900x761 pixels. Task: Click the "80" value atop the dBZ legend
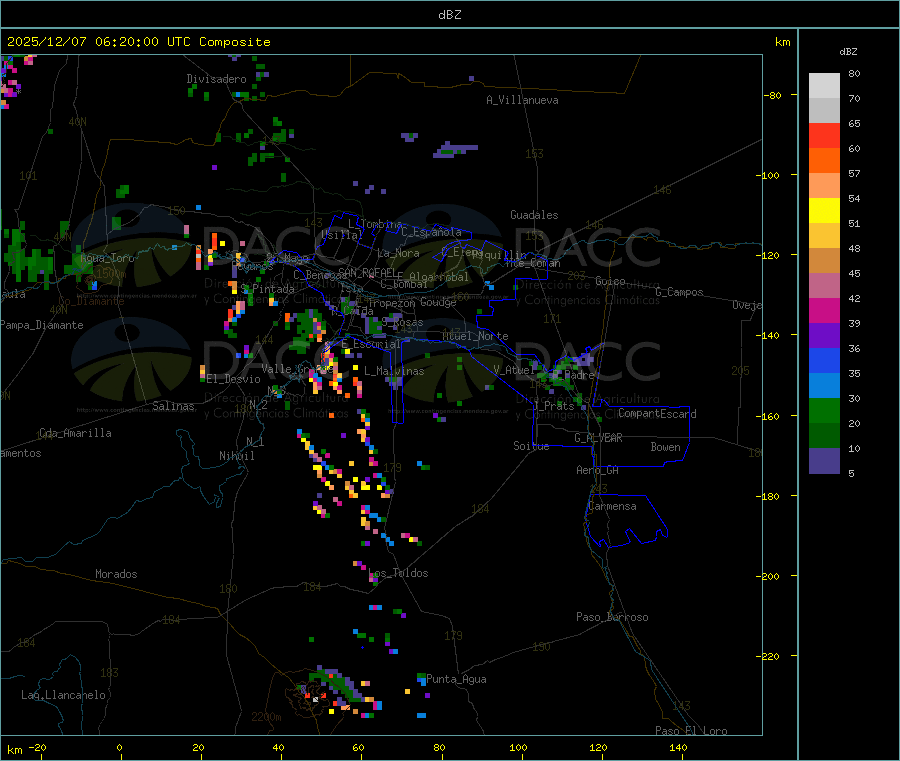point(854,73)
